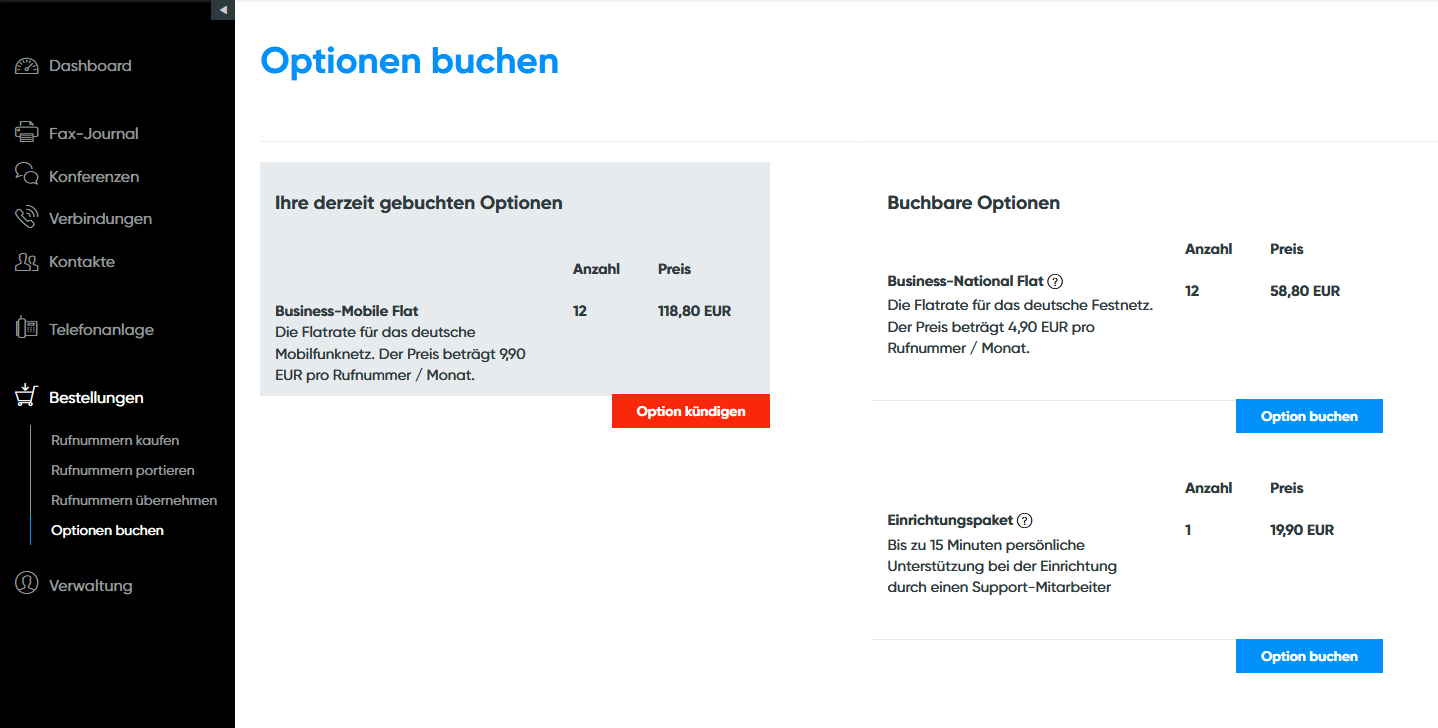
Task: Click the Konferenzen speech bubbles icon
Action: pos(26,176)
